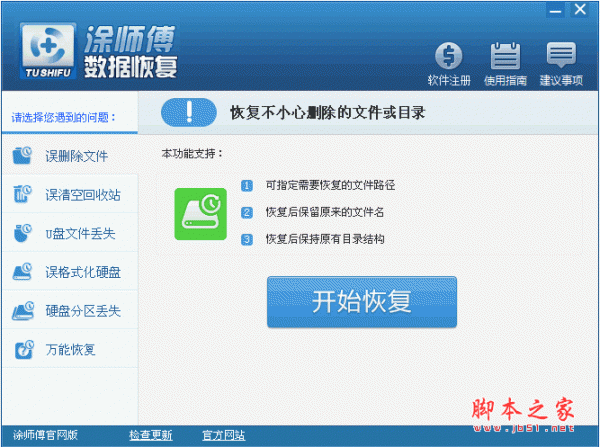The image size is (600, 447).
Task: Open the 官方网站 link
Action: (223, 435)
